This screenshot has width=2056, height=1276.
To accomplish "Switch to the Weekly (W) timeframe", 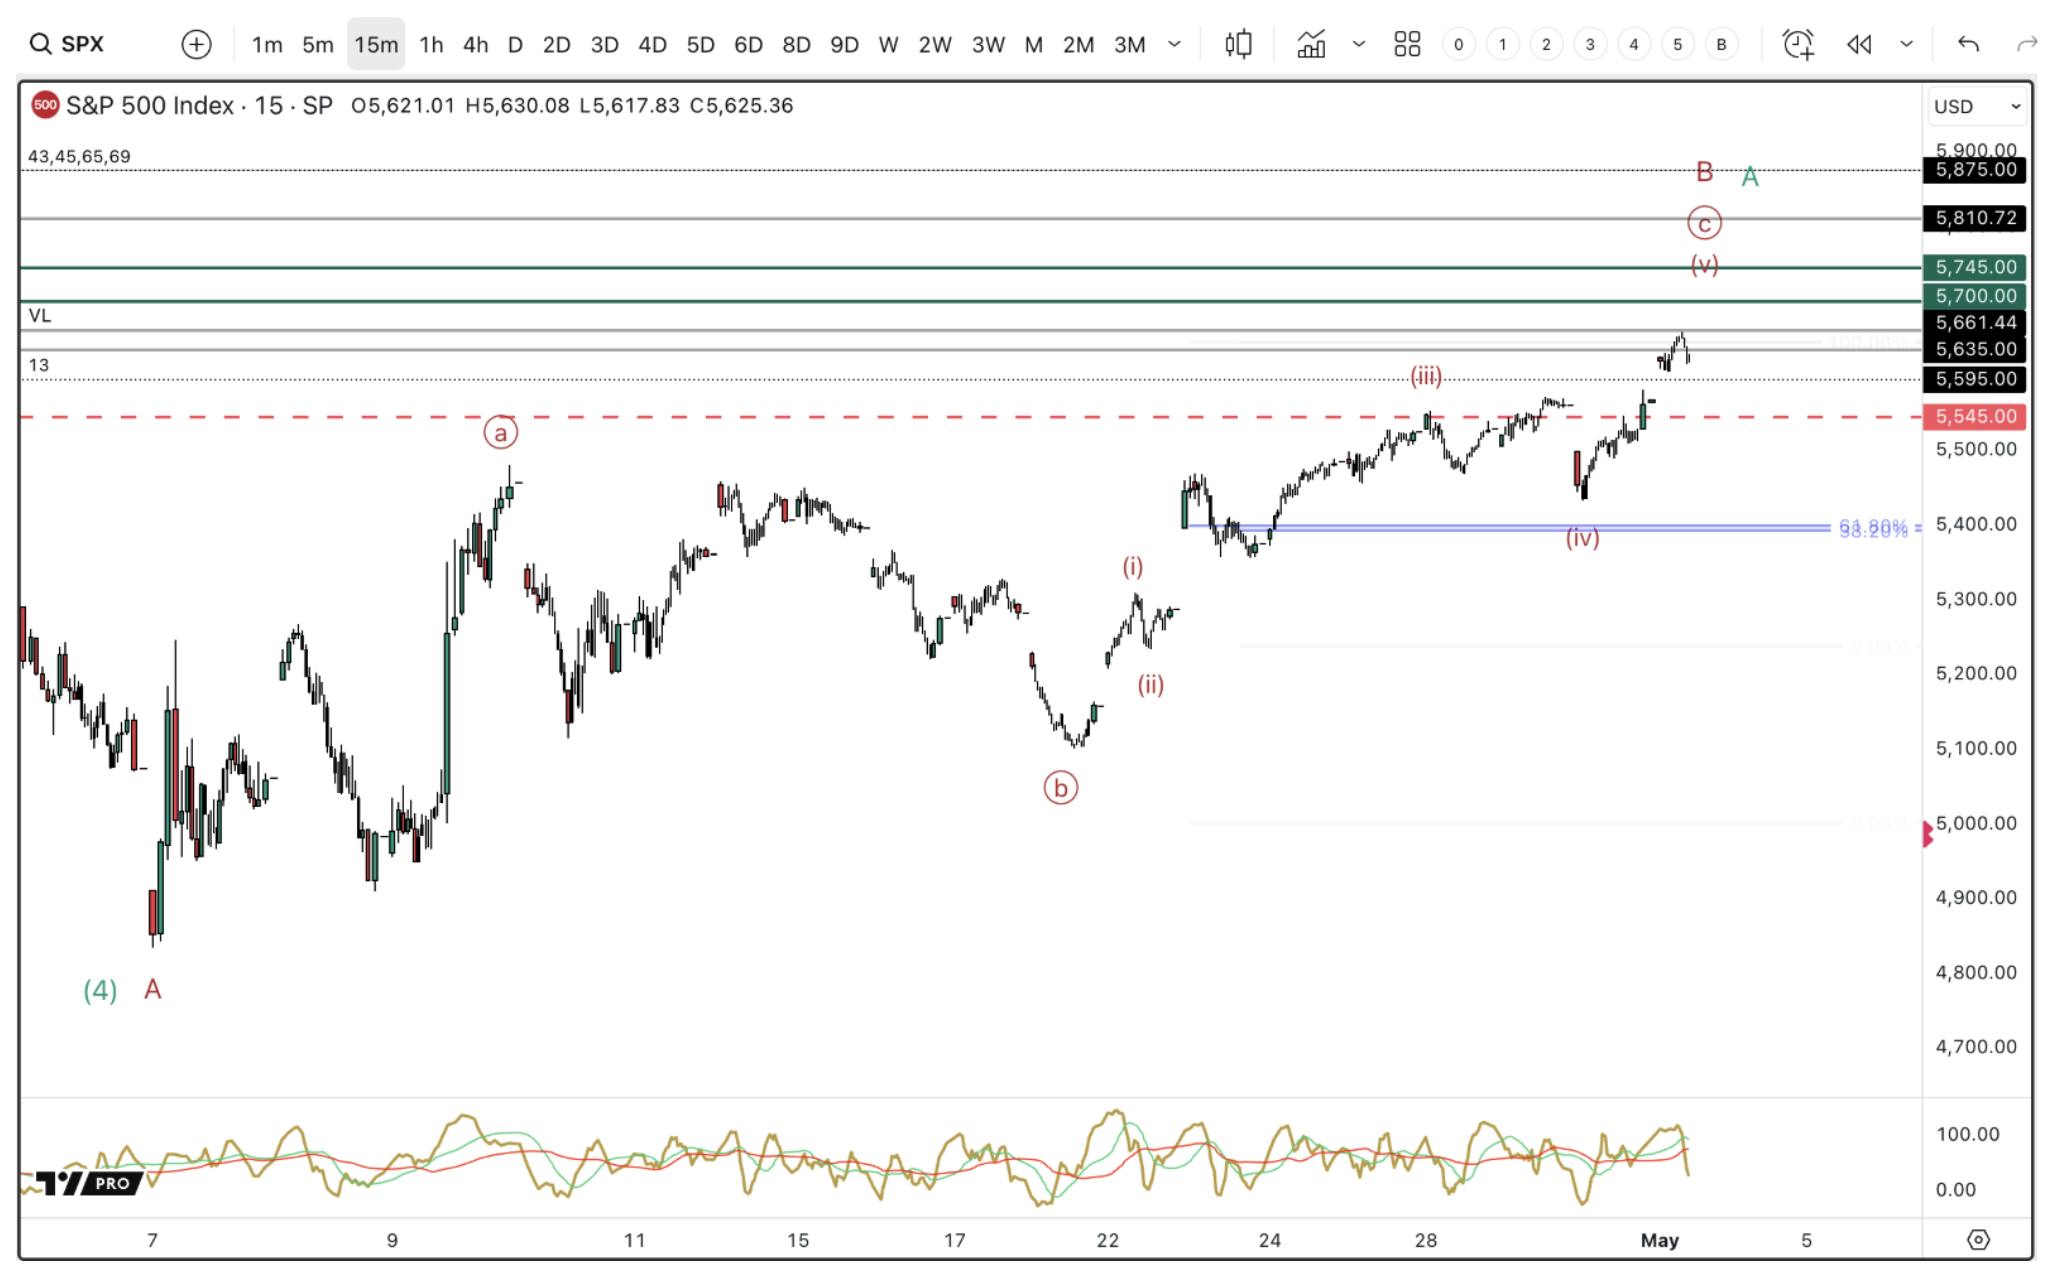I will pos(888,44).
